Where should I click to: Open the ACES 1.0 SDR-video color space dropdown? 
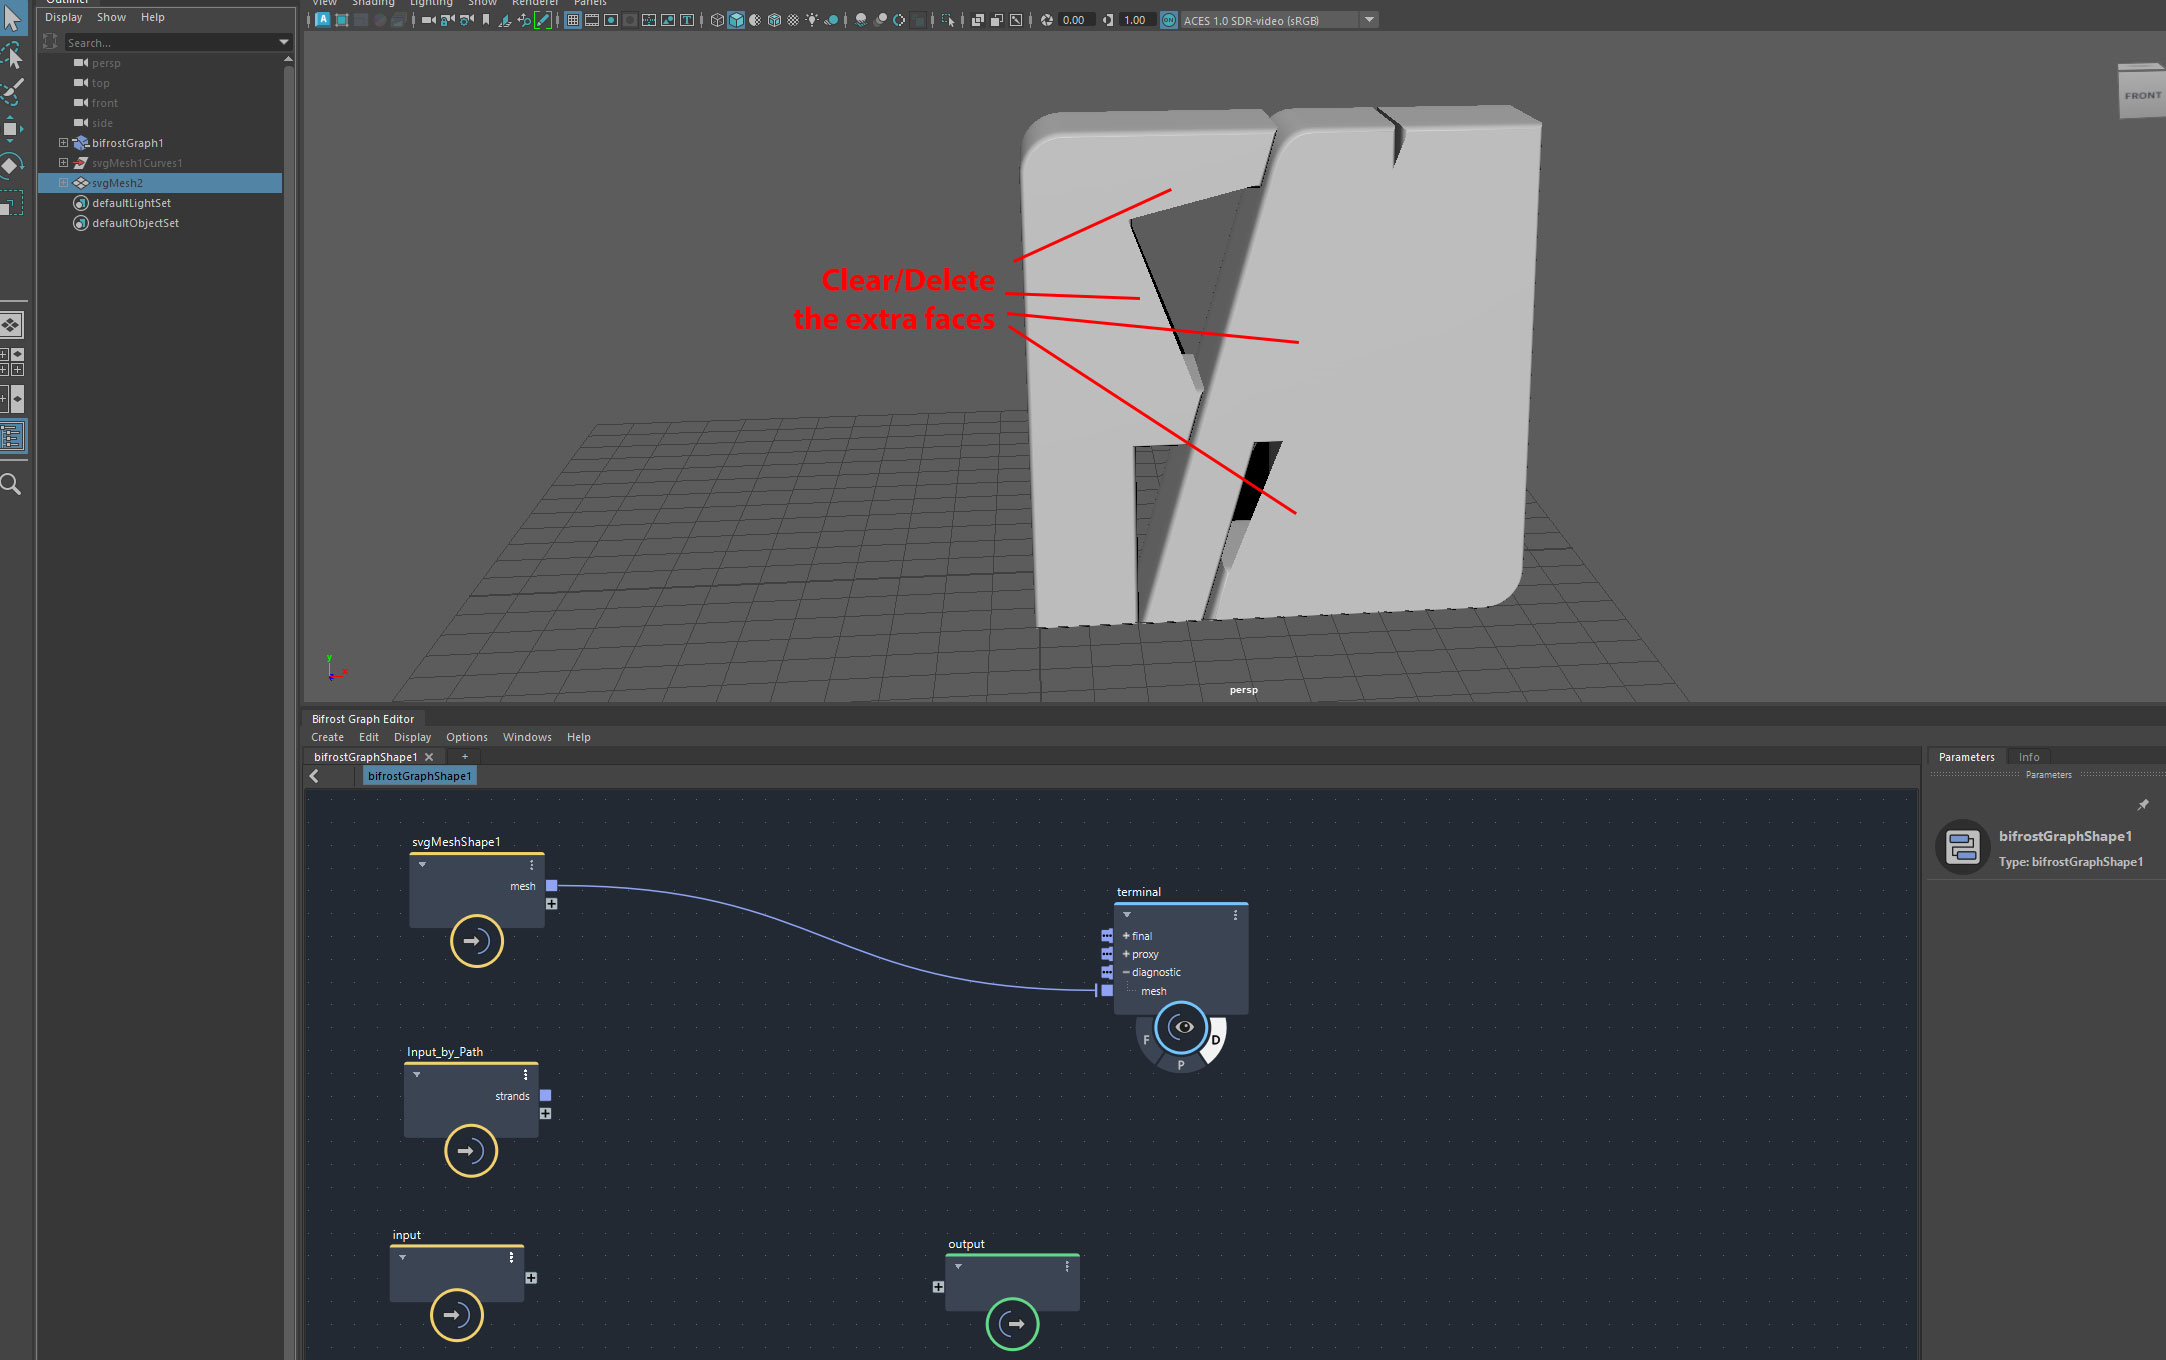point(1368,19)
